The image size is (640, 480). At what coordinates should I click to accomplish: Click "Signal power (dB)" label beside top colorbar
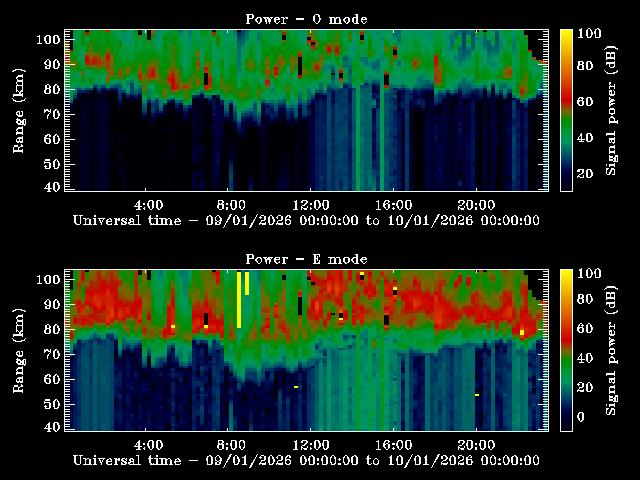611,109
